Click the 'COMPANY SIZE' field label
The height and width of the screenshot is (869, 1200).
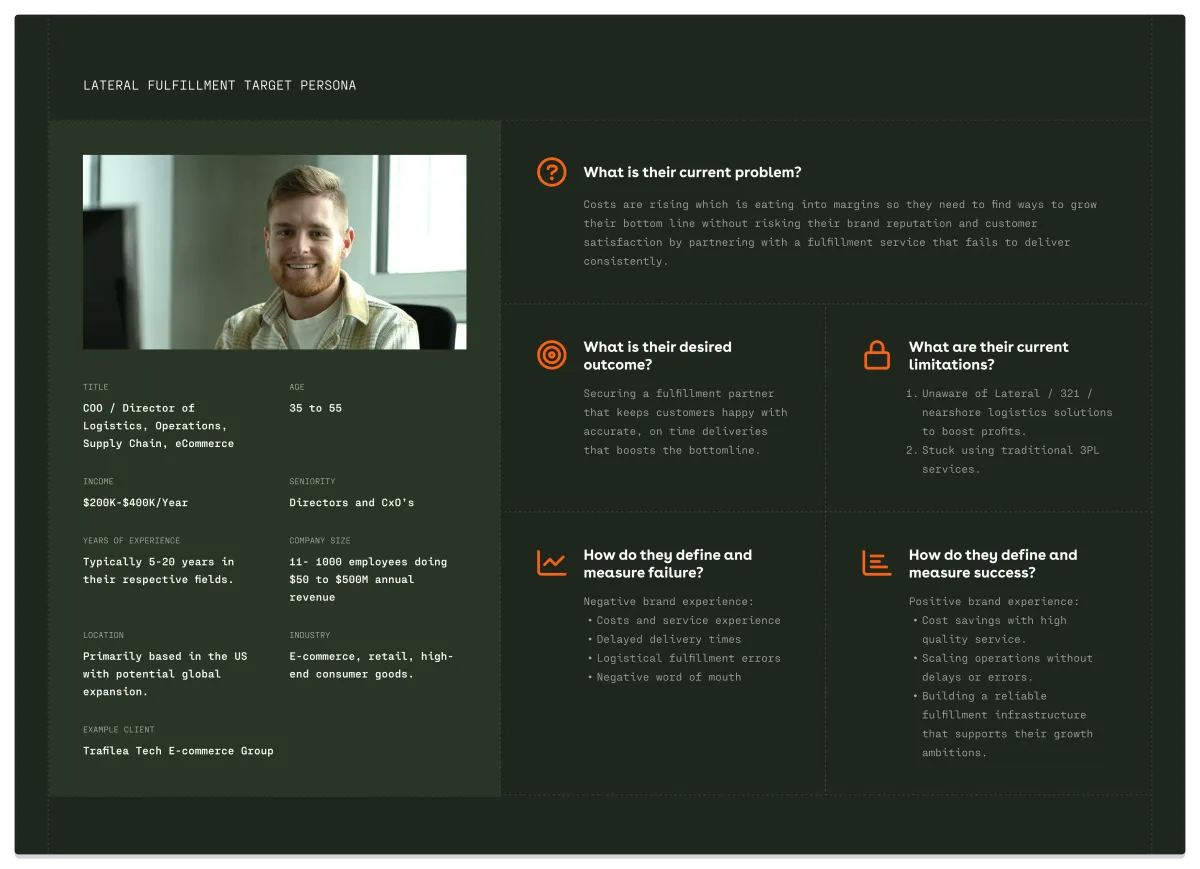pos(320,540)
